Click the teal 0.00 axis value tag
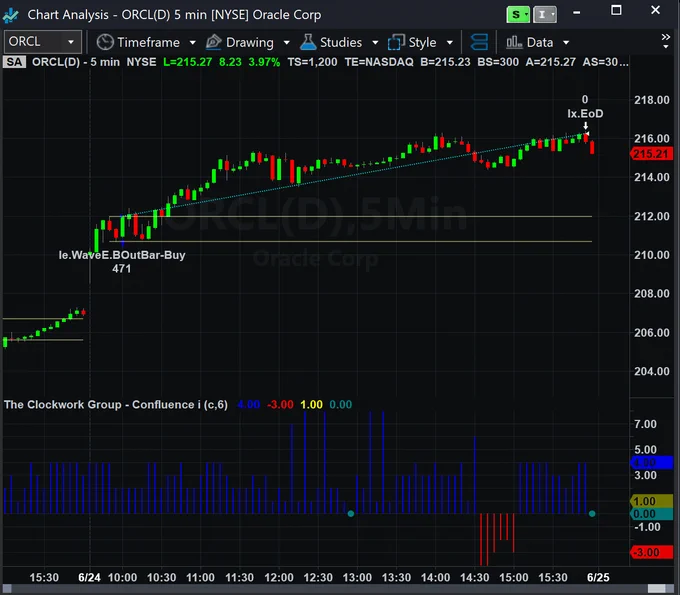Viewport: 680px width, 595px height. (651, 514)
